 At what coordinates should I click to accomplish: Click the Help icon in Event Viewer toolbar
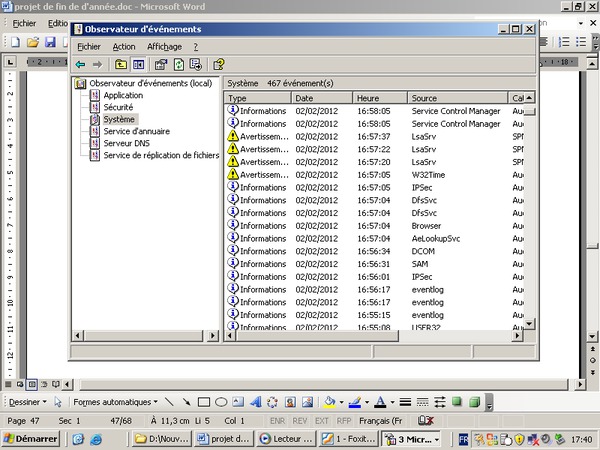pos(218,65)
